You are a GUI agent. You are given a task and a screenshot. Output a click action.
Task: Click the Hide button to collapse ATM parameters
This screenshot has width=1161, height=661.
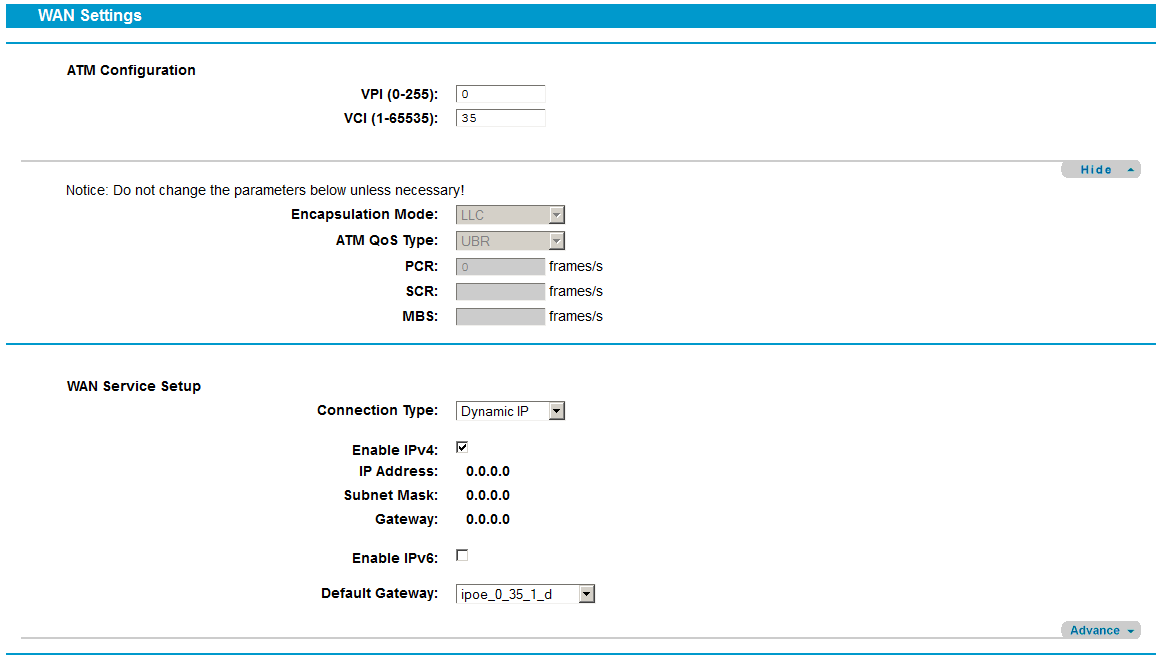click(x=1100, y=168)
